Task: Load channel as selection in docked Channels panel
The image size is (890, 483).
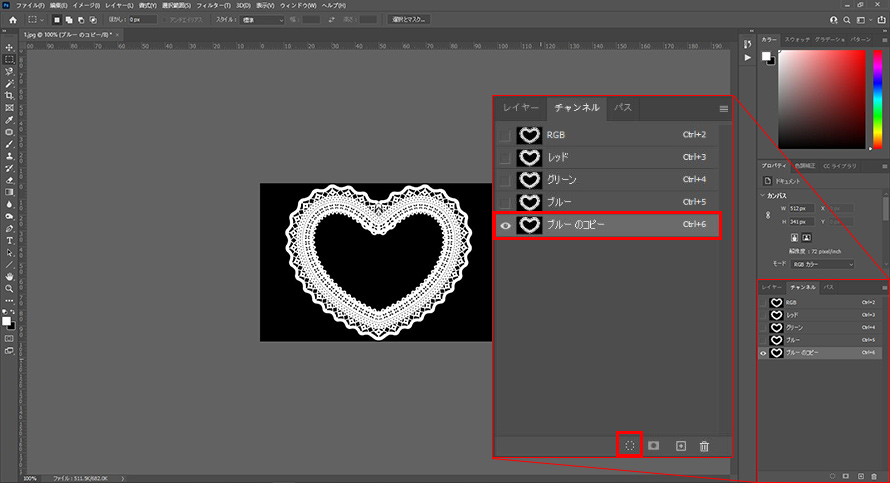Action: [833, 476]
